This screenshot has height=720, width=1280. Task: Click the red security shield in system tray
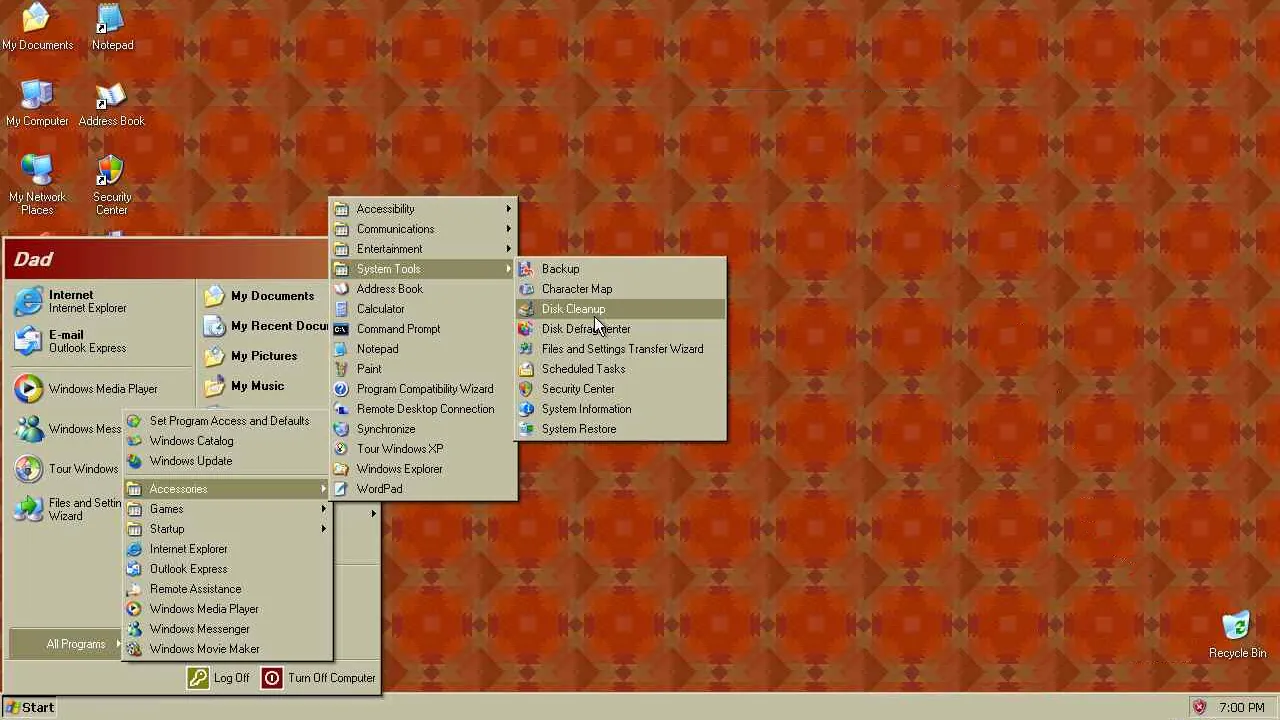click(1199, 707)
